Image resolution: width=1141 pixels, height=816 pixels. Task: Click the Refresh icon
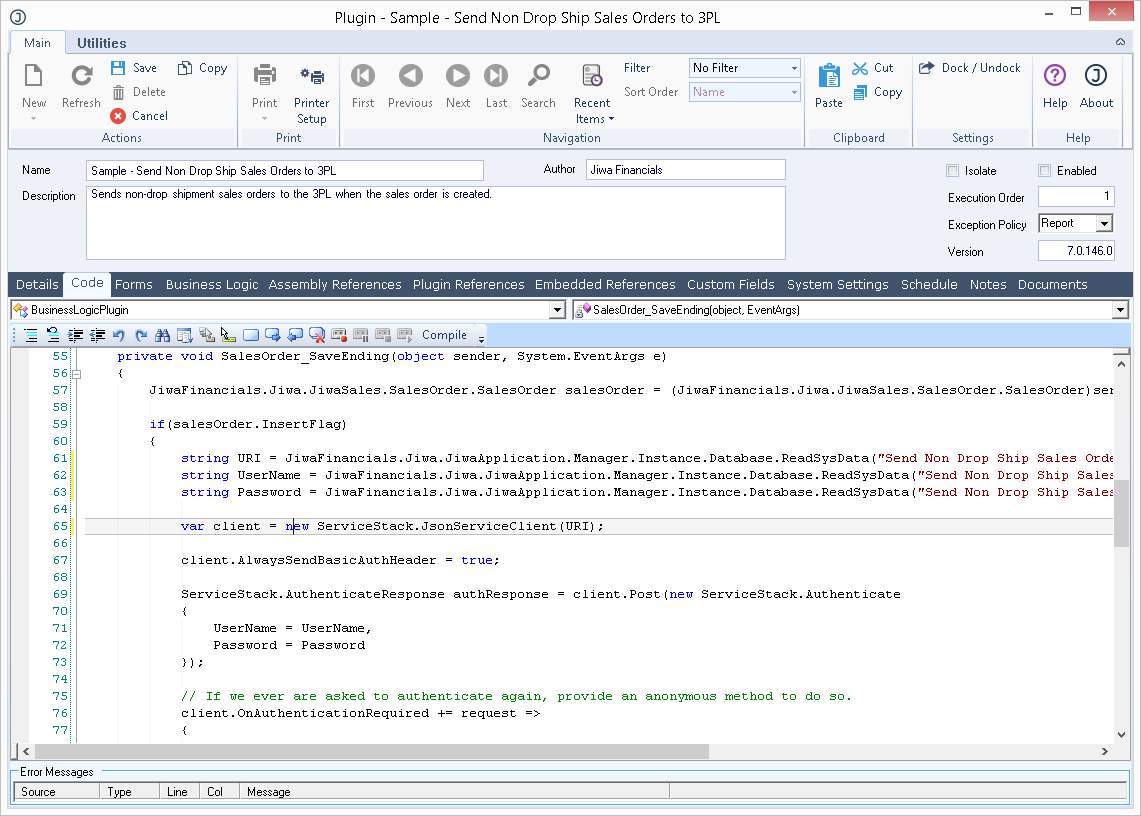81,76
